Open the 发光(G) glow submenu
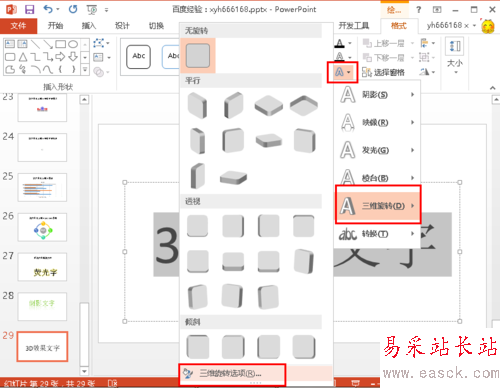Screen dimensions: 500x388 [x=377, y=150]
